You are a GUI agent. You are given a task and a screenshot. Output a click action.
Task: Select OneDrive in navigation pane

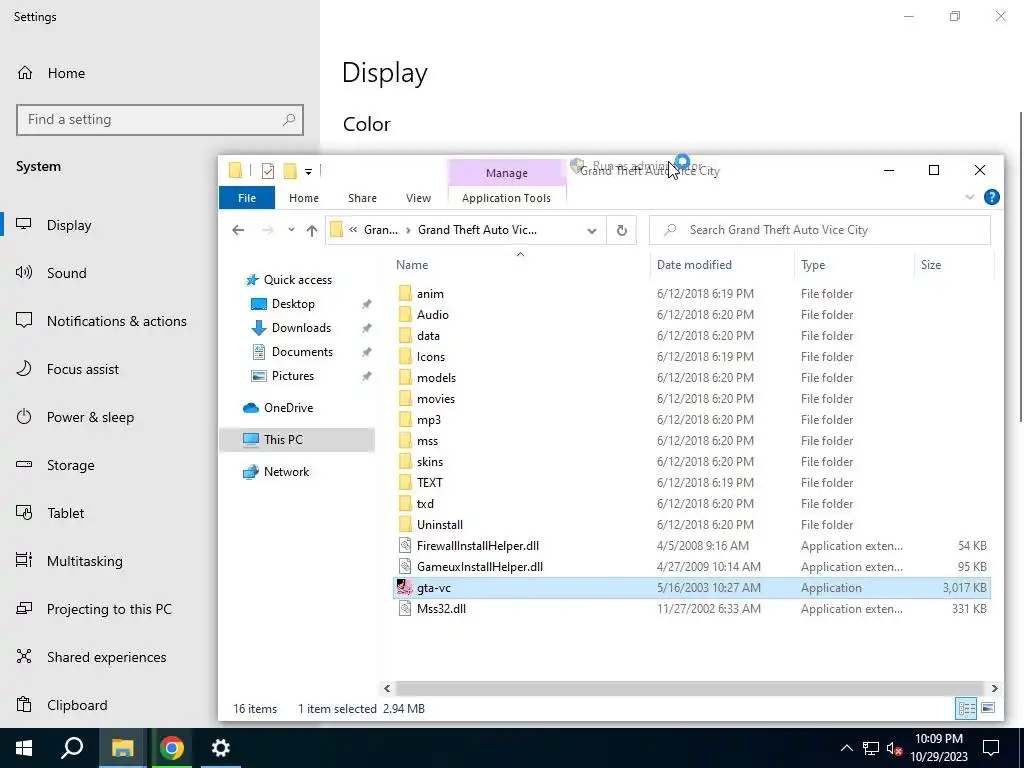[288, 408]
